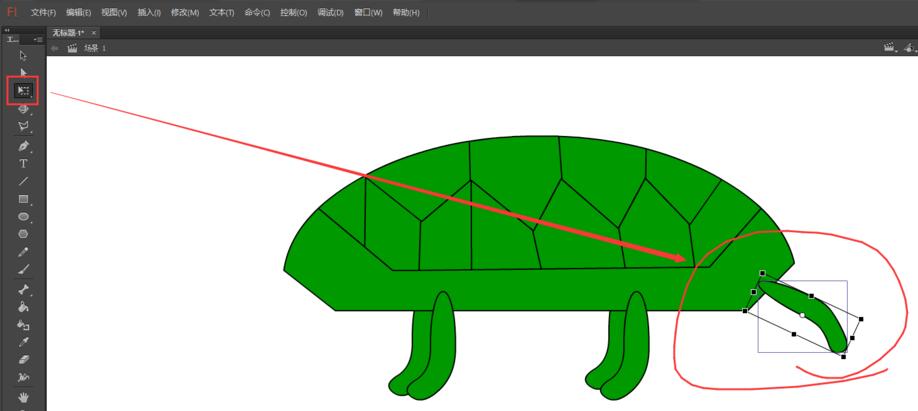The image size is (918, 411).
Task: Close the 无标题-1 document tab
Action: click(x=94, y=32)
